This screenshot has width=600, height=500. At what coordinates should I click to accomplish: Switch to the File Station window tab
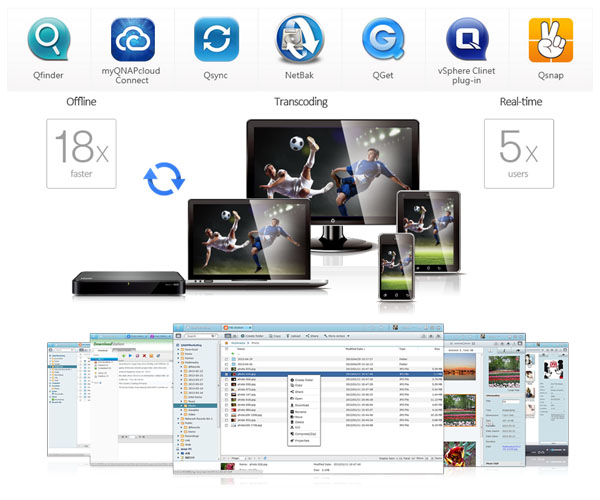236,328
